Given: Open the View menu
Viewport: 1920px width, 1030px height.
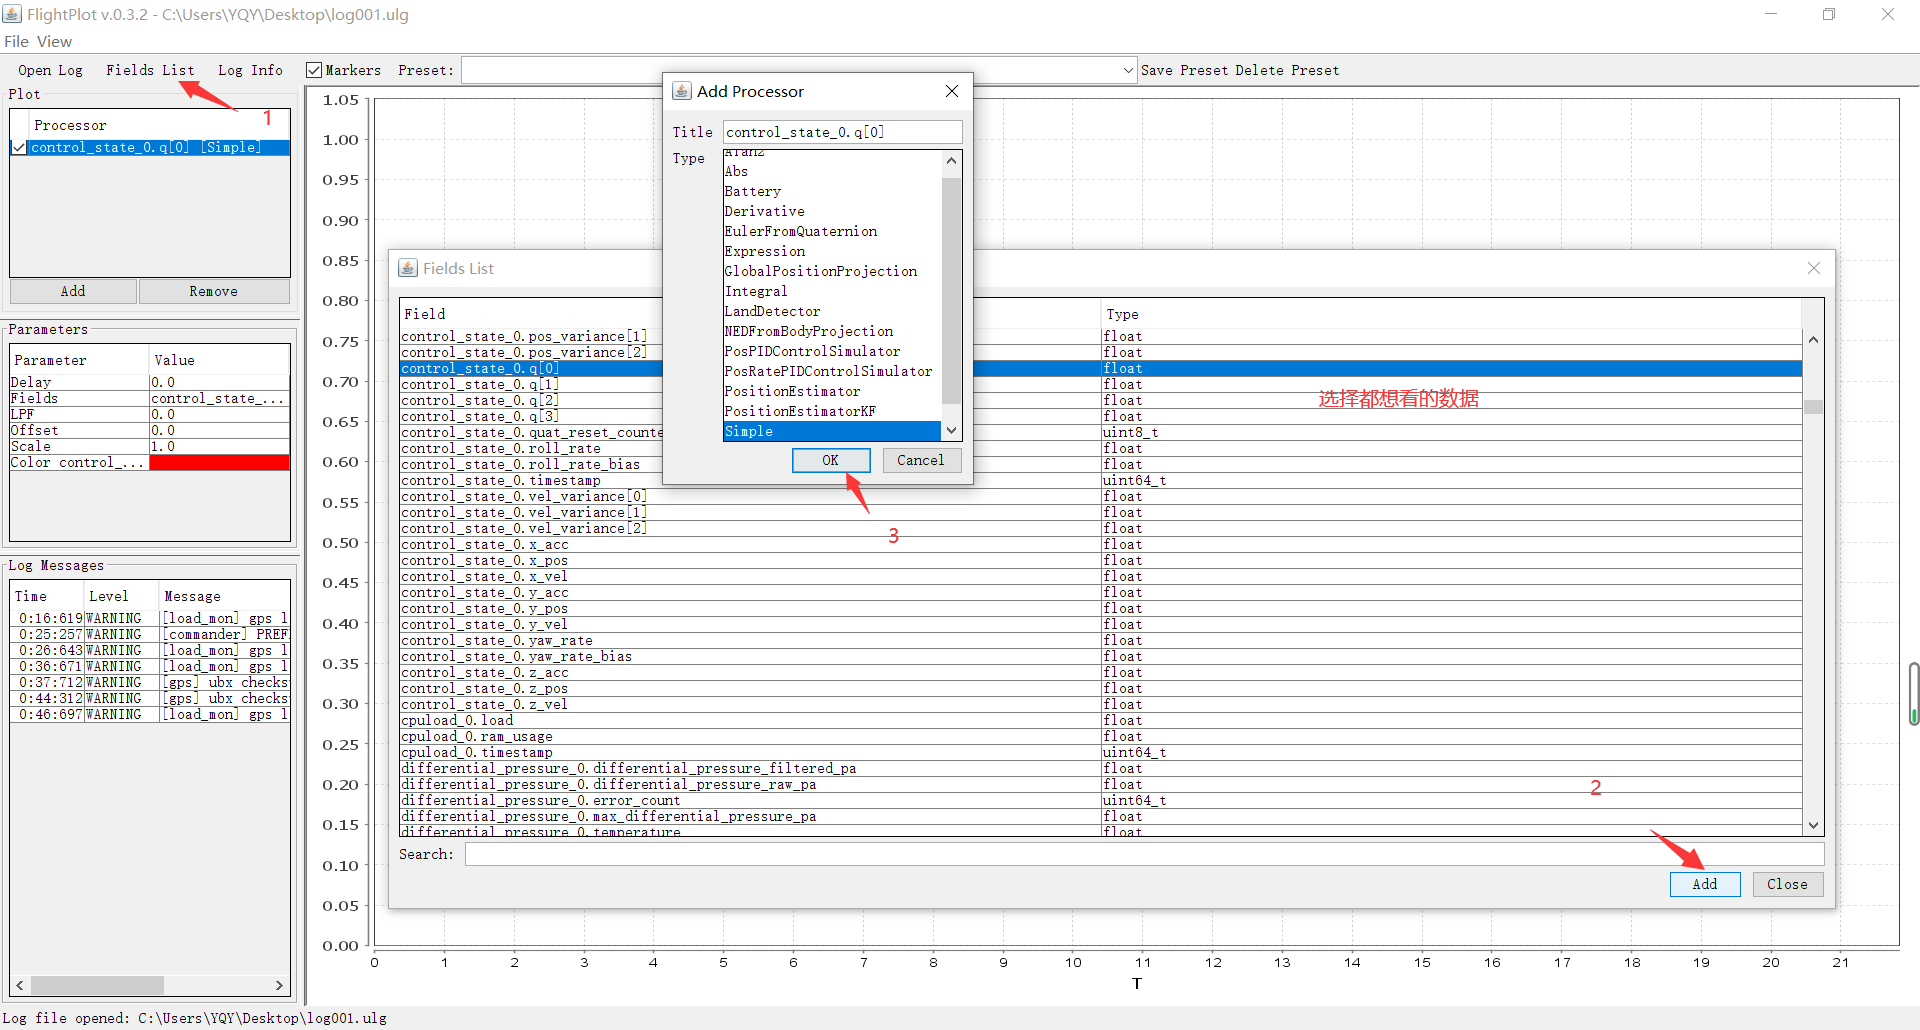Looking at the screenshot, I should 54,41.
